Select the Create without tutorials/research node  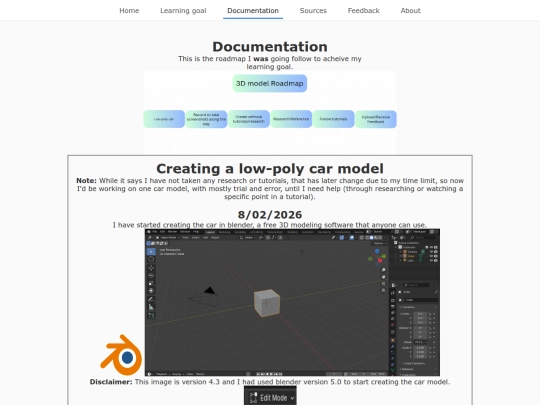coord(249,119)
